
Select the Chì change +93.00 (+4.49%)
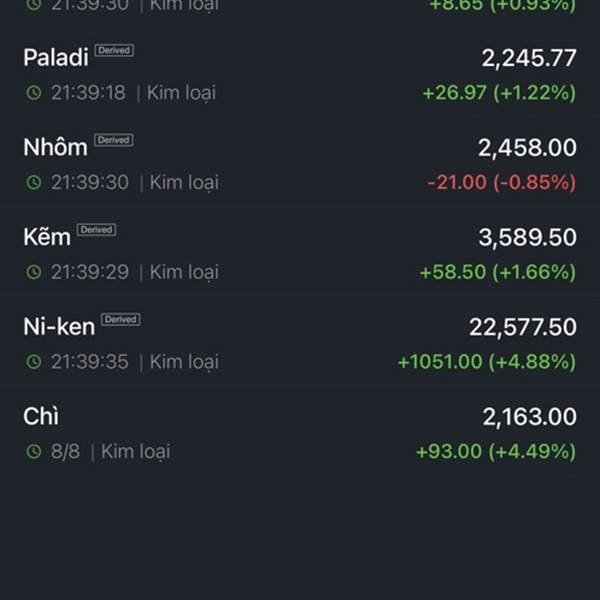[496, 452]
